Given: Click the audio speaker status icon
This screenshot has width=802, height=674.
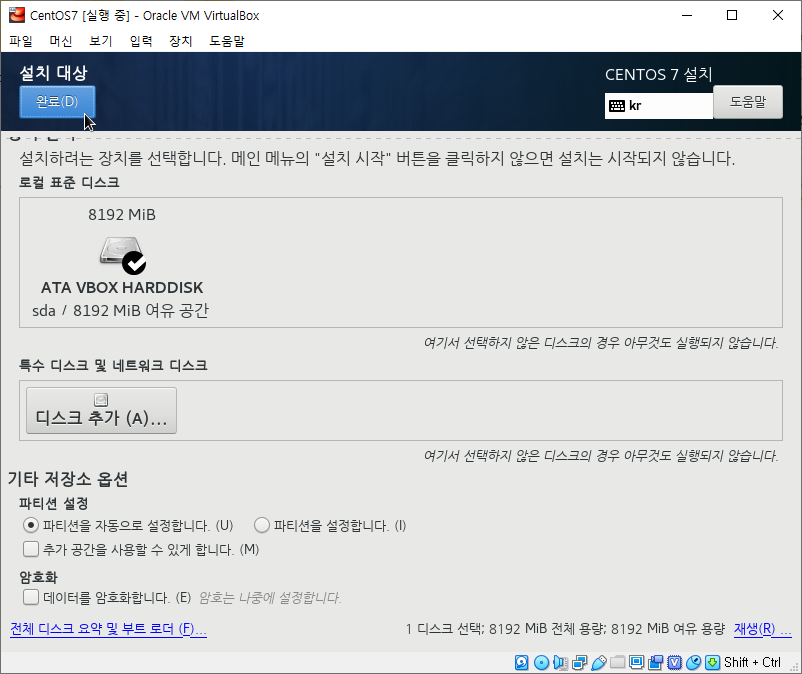Looking at the screenshot, I should pyautogui.click(x=560, y=662).
